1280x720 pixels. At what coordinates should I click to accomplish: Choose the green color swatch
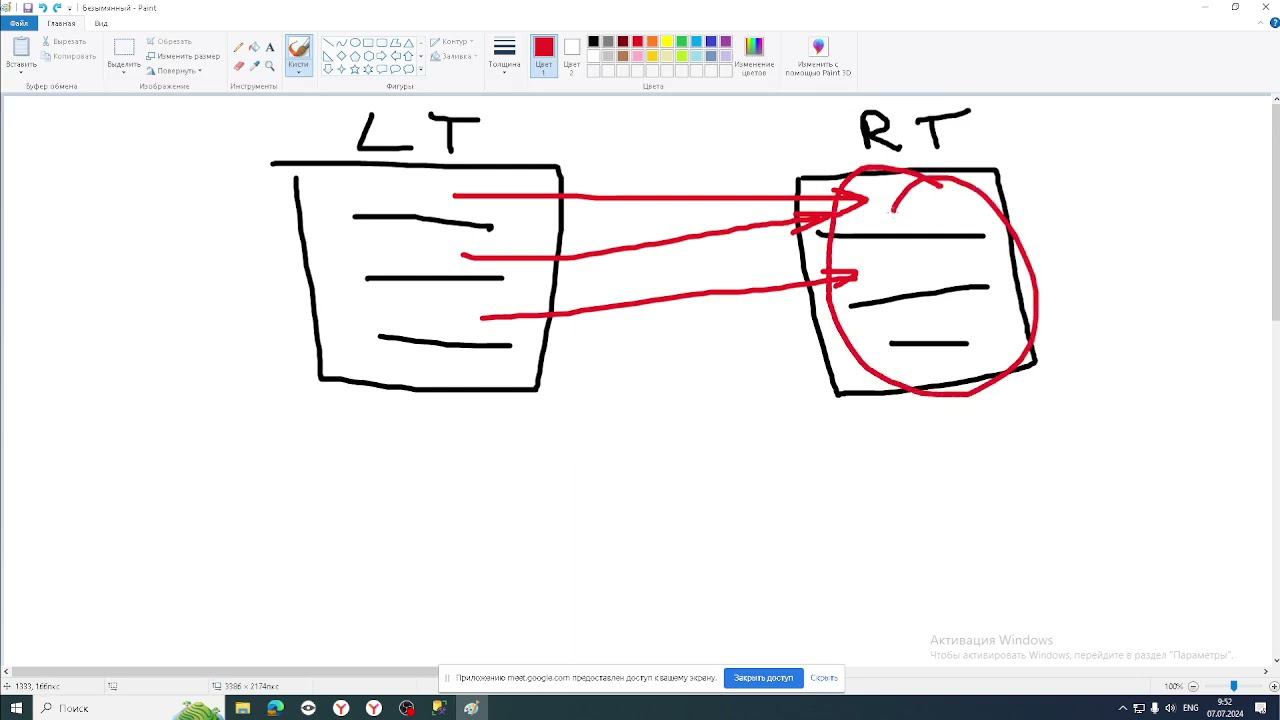(x=682, y=42)
